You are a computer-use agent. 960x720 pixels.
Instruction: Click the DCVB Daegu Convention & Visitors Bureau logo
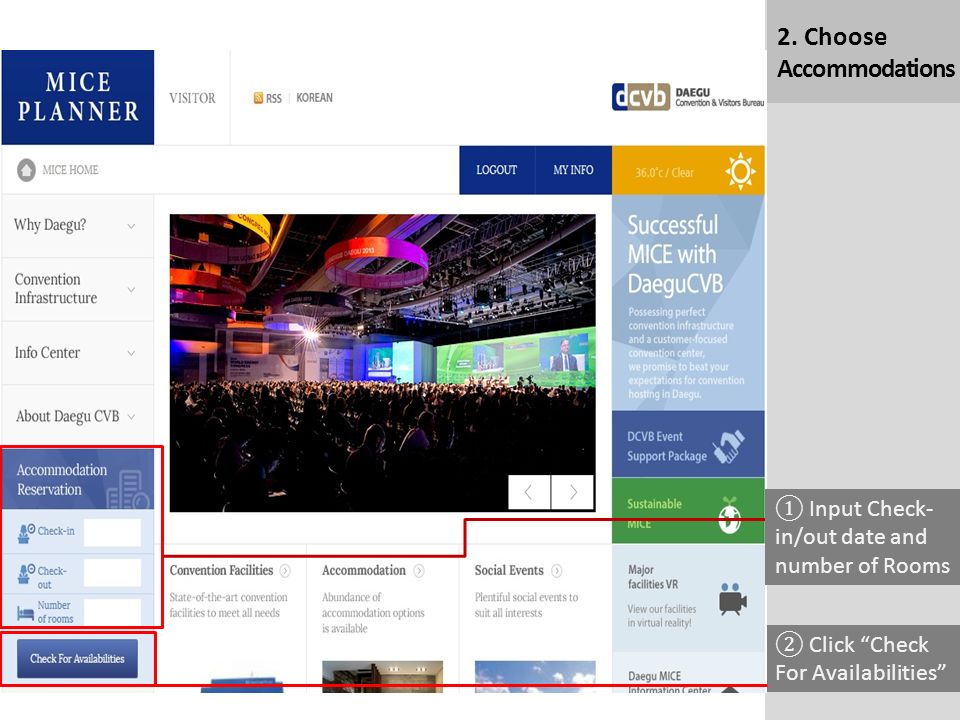(x=688, y=97)
